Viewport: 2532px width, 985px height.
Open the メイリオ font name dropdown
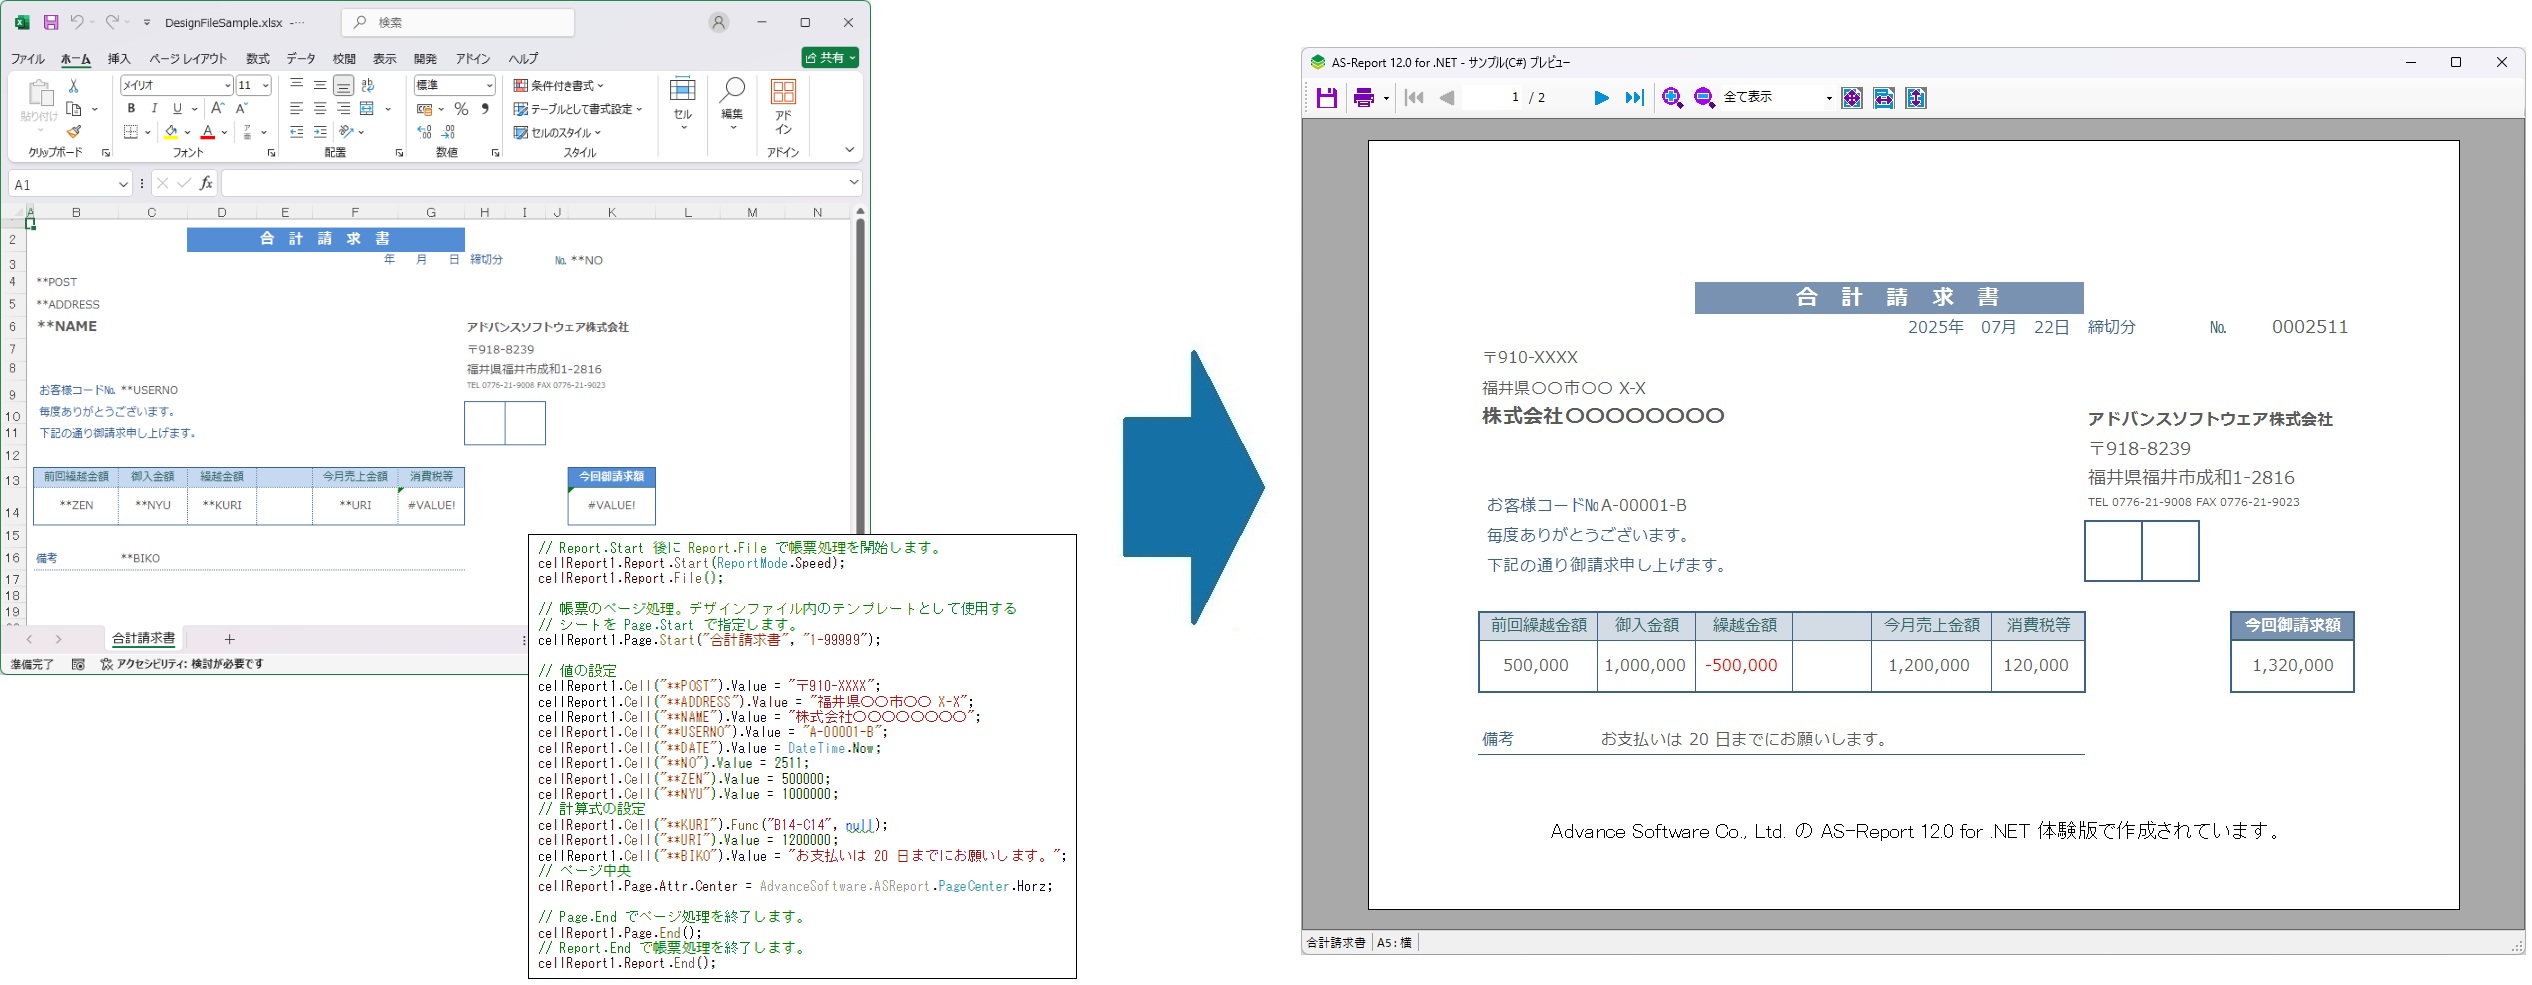click(227, 86)
